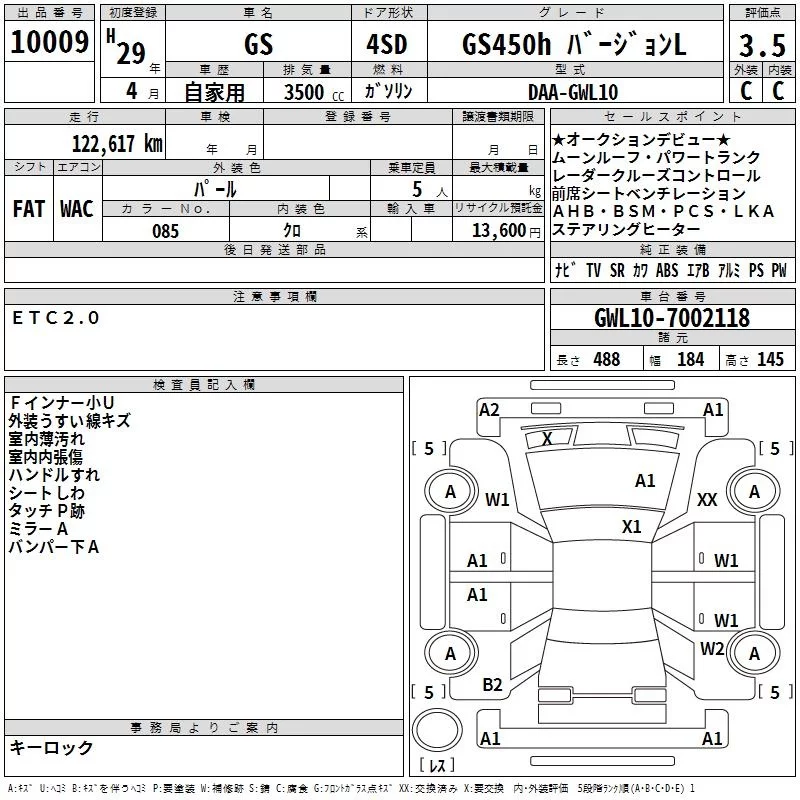Select door type 4SD

click(x=387, y=44)
